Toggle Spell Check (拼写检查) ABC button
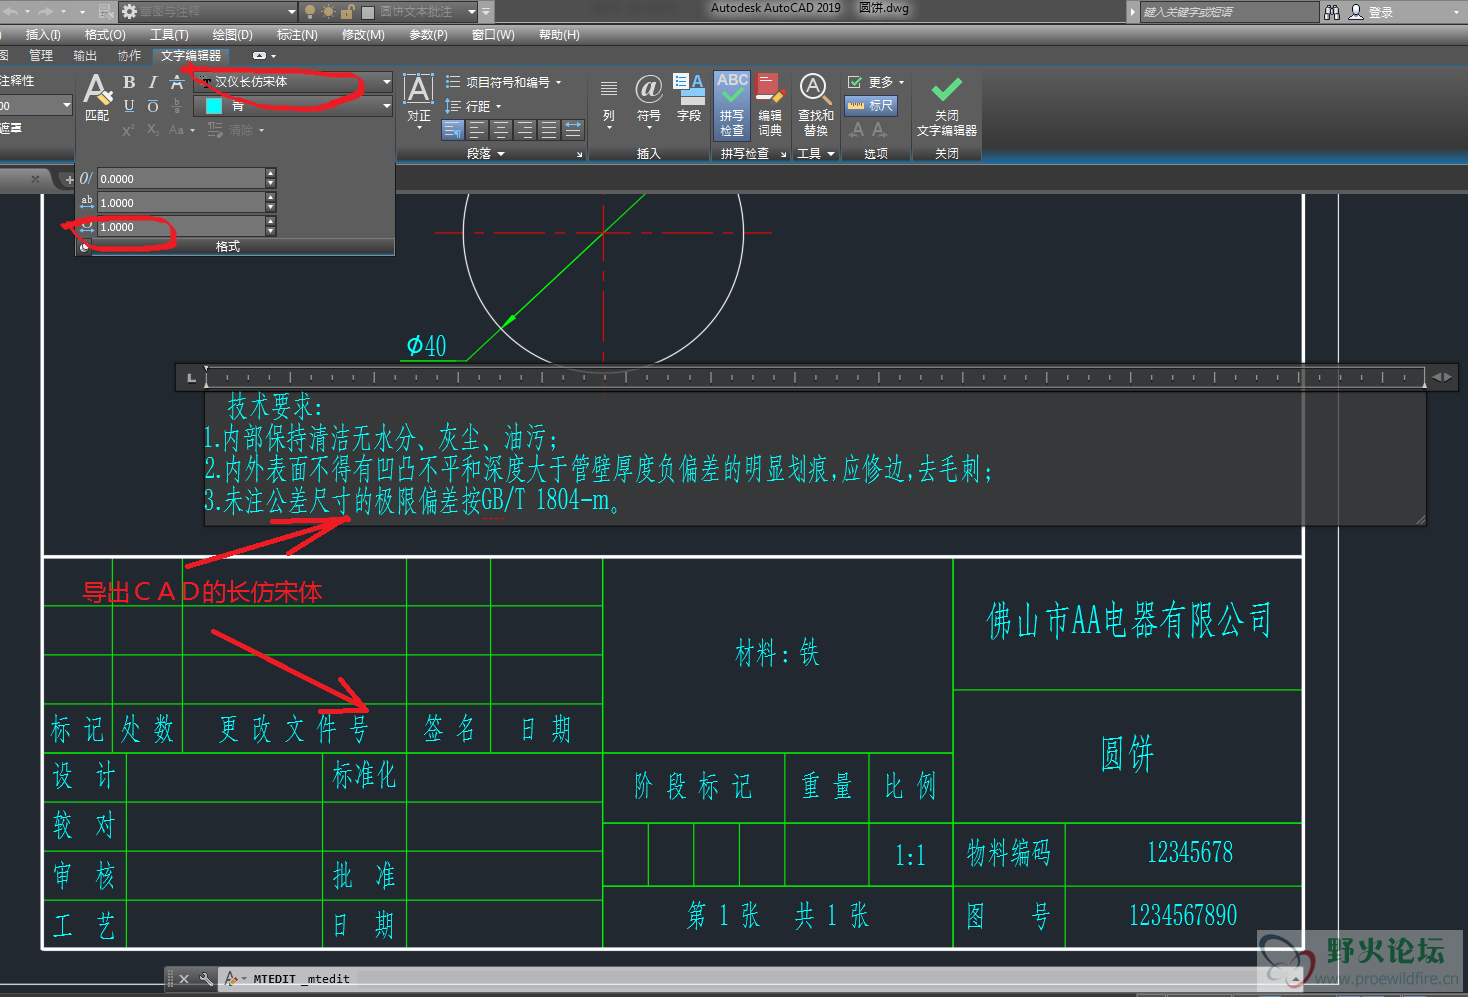The width and height of the screenshot is (1468, 997). (732, 104)
